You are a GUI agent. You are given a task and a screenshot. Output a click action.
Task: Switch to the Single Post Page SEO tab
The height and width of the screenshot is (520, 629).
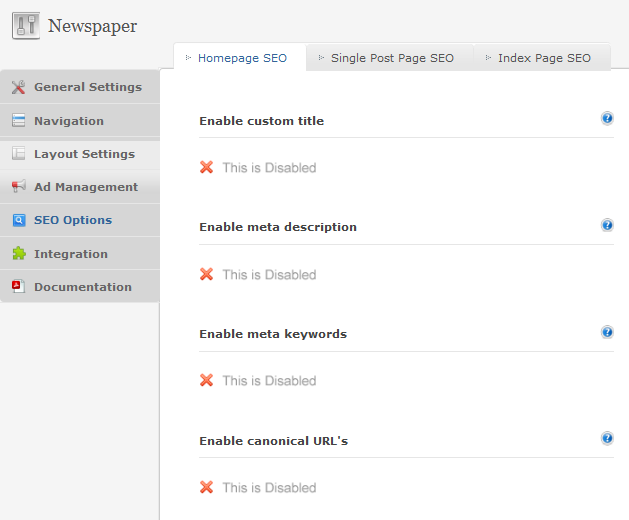[390, 58]
